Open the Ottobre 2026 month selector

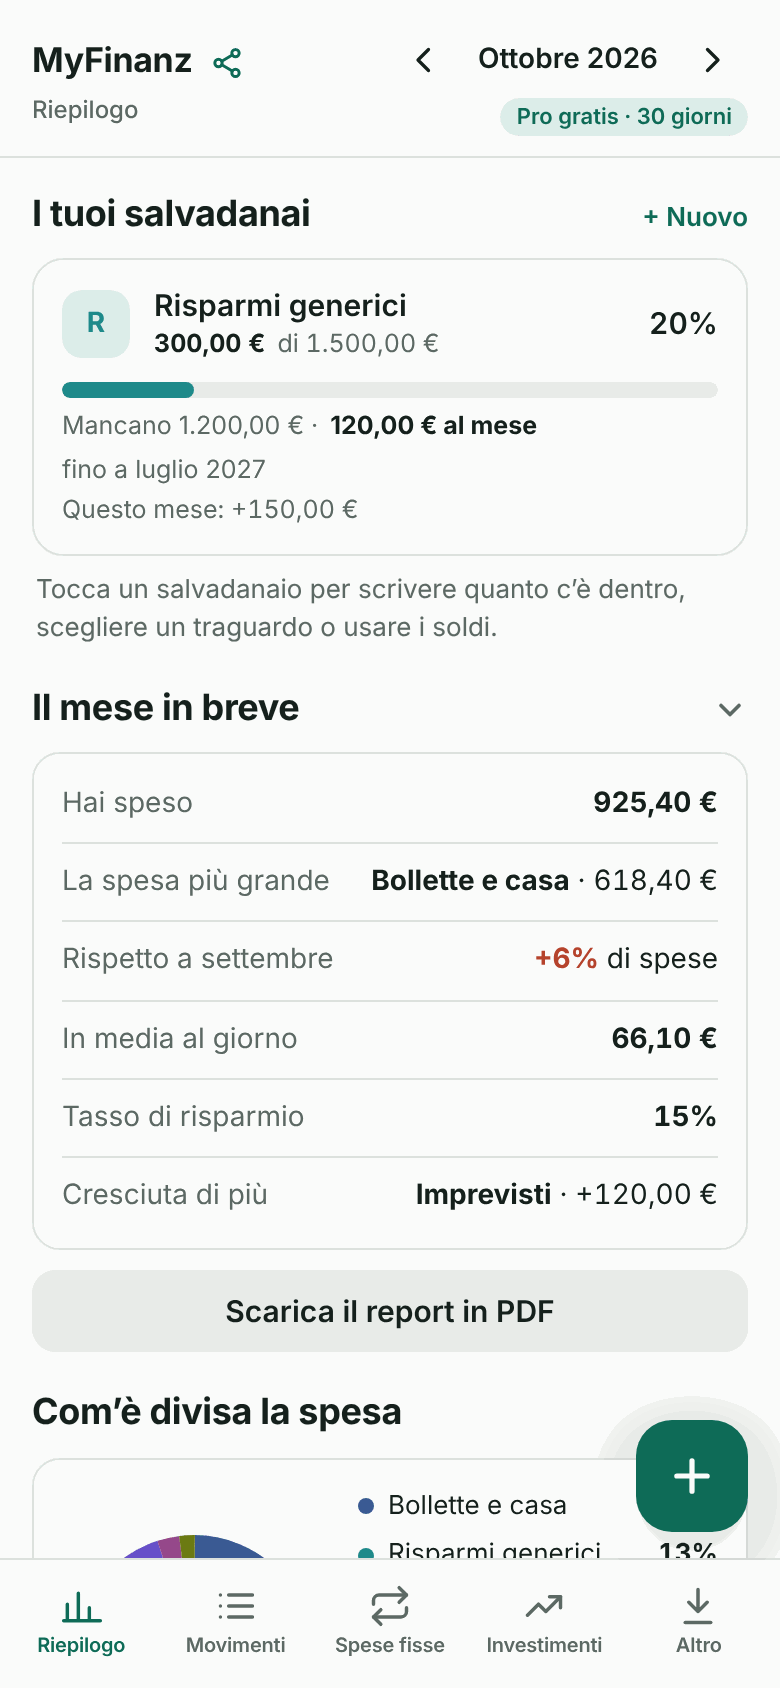click(567, 59)
